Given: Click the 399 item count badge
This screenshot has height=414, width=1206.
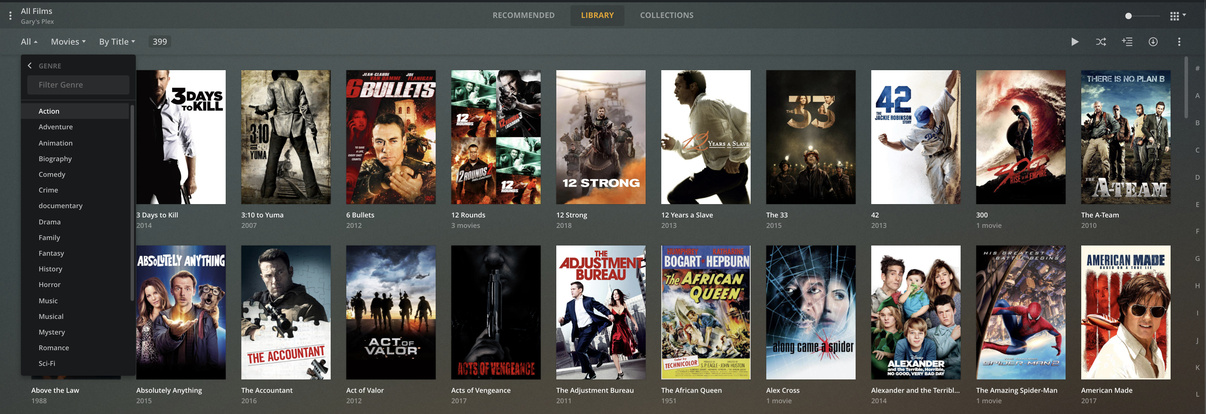Looking at the screenshot, I should (x=159, y=42).
